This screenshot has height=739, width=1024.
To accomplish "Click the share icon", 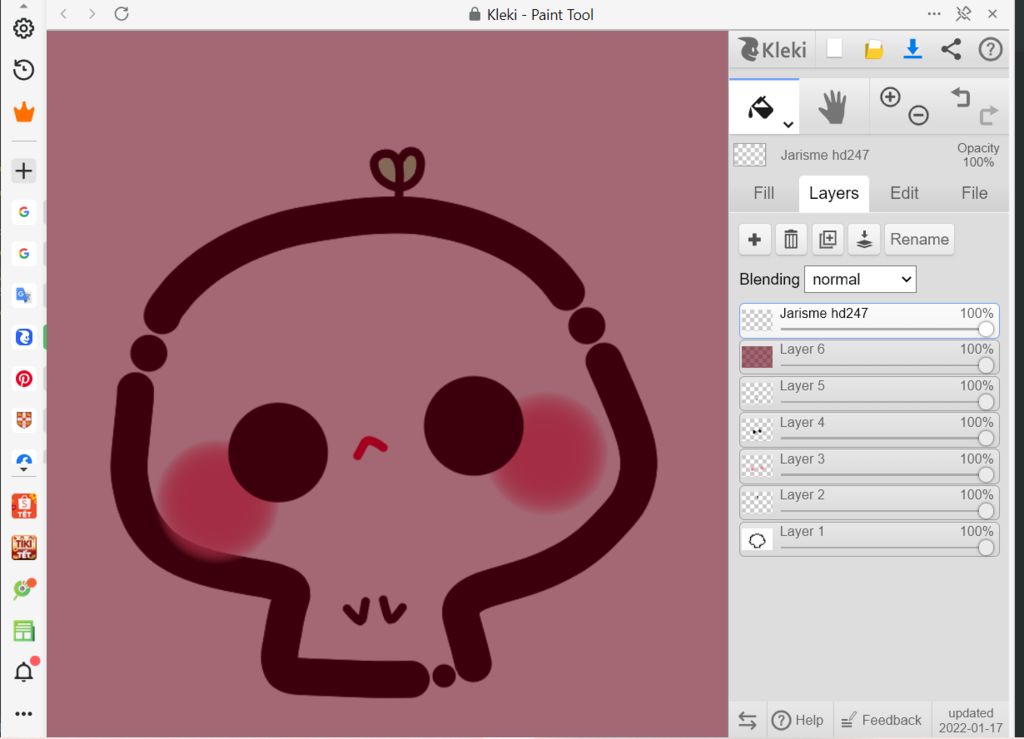I will click(951, 49).
